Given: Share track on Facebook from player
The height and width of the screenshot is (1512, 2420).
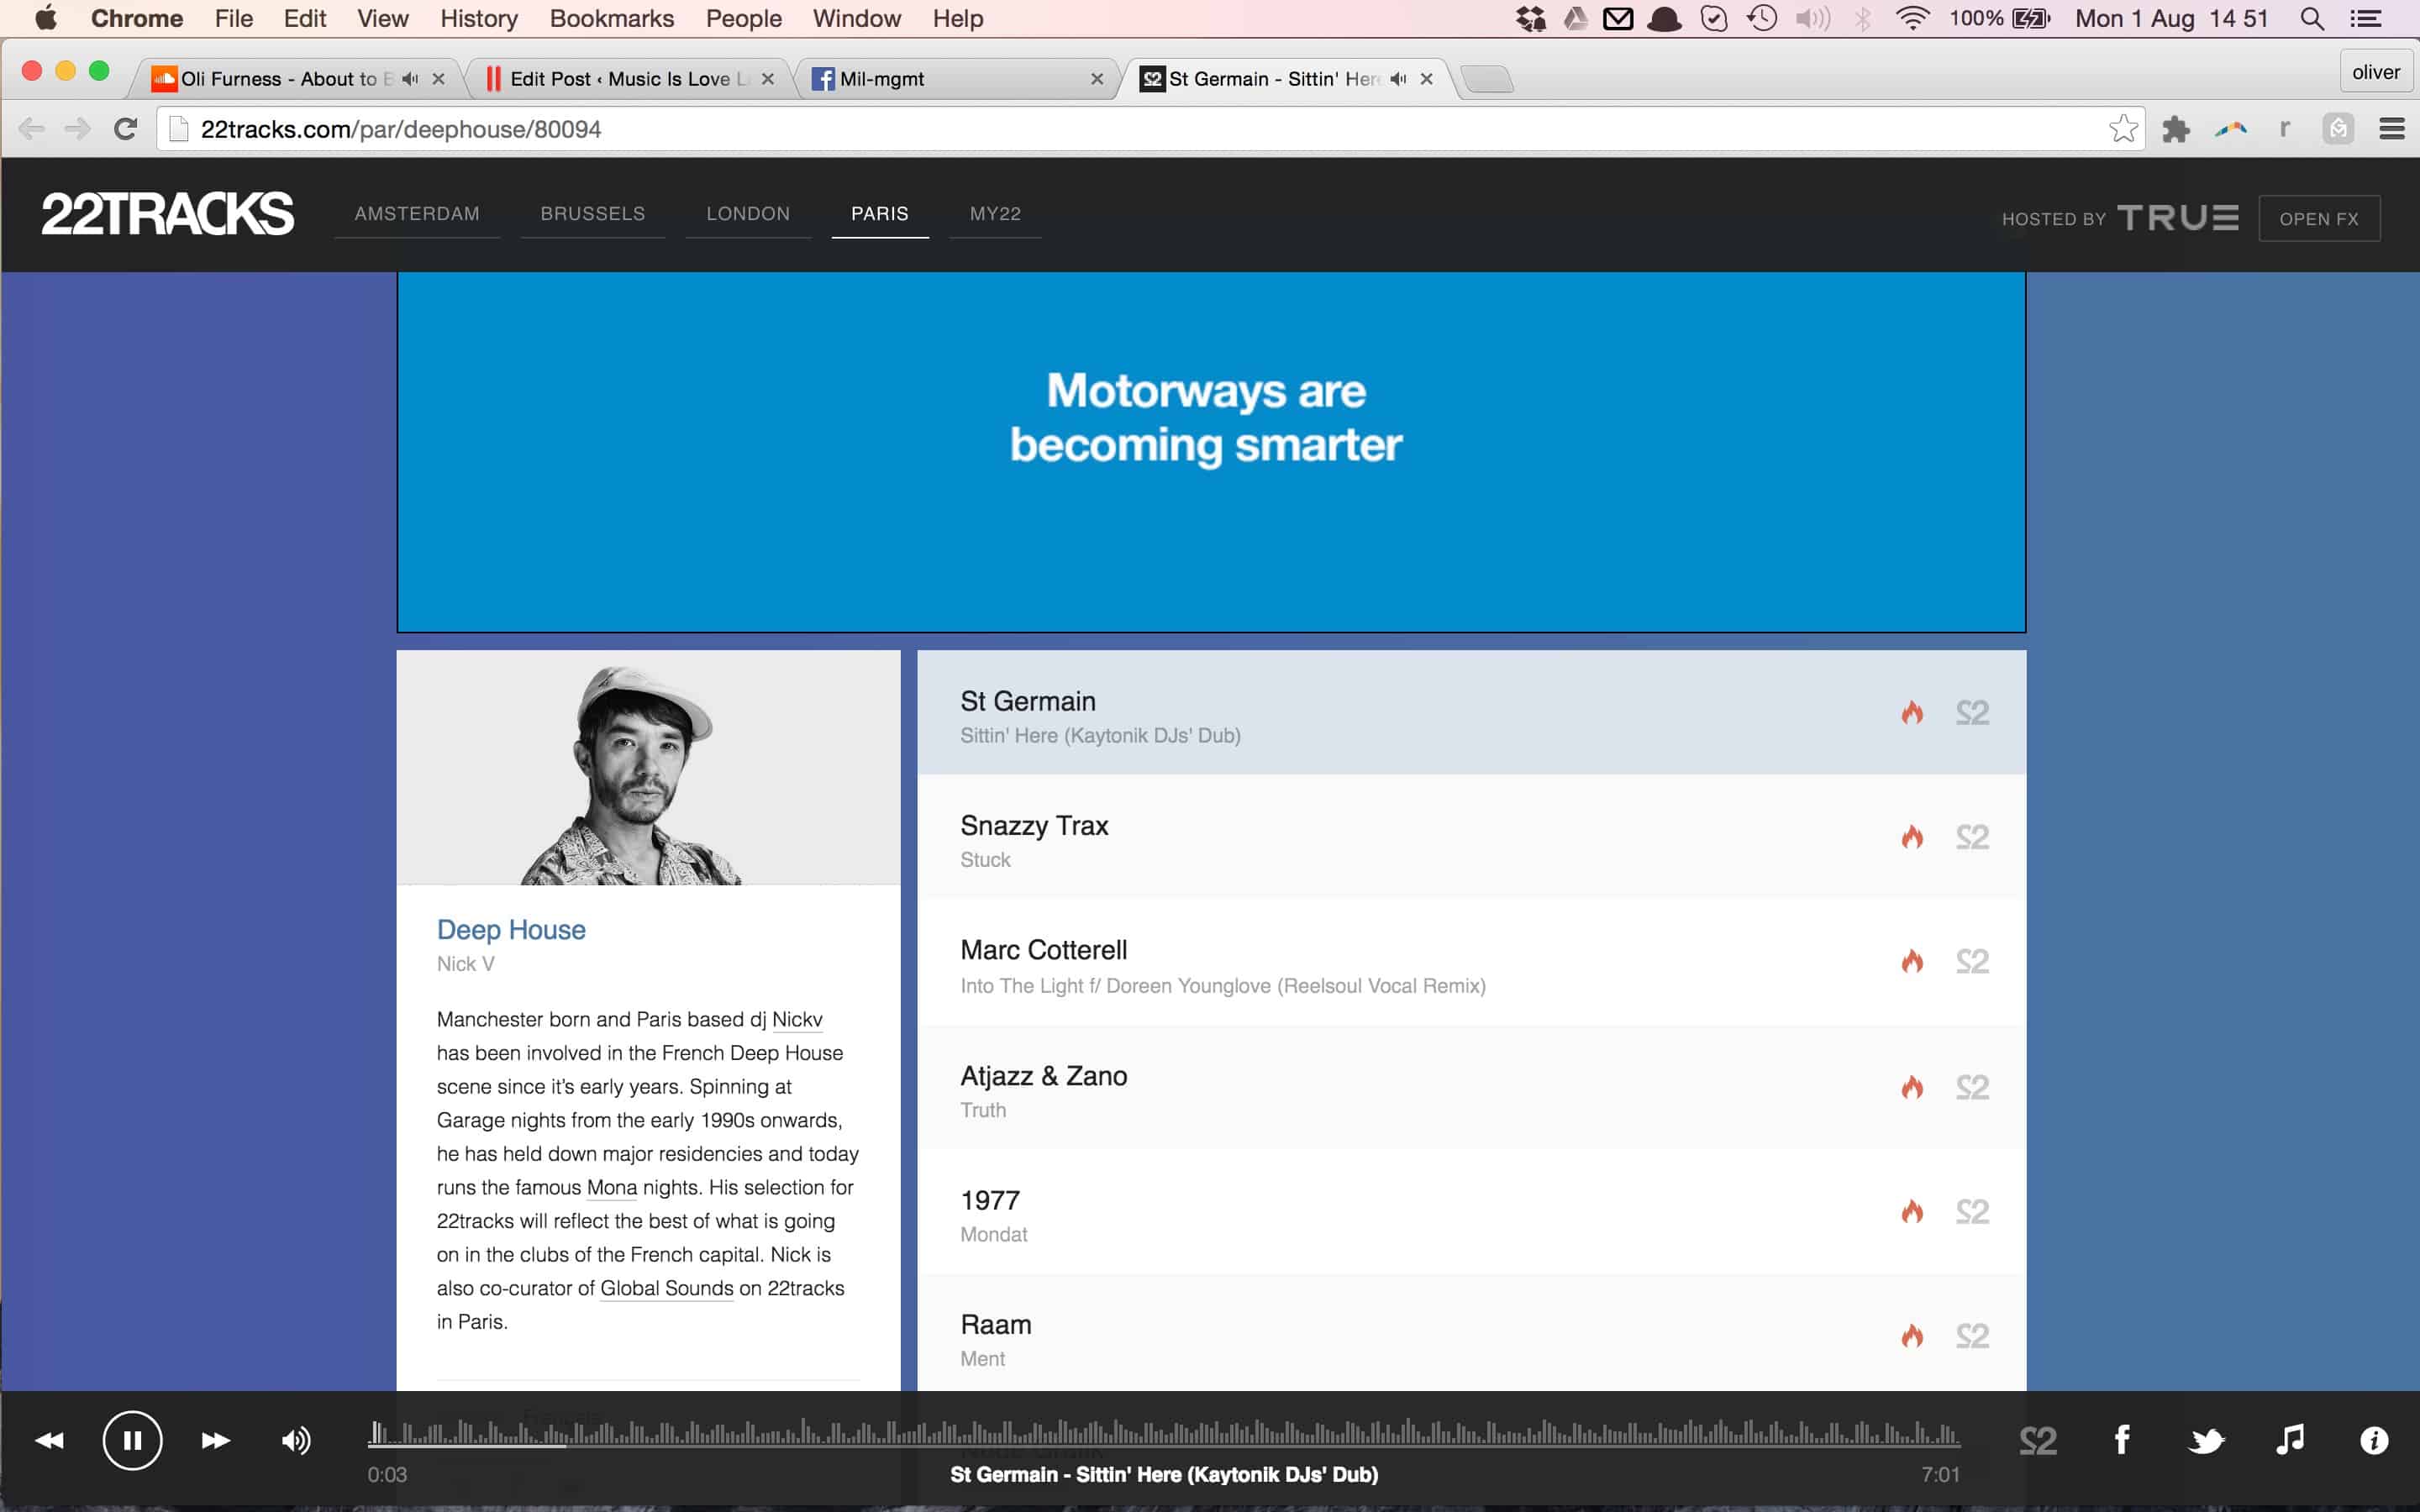Looking at the screenshot, I should pyautogui.click(x=2122, y=1440).
